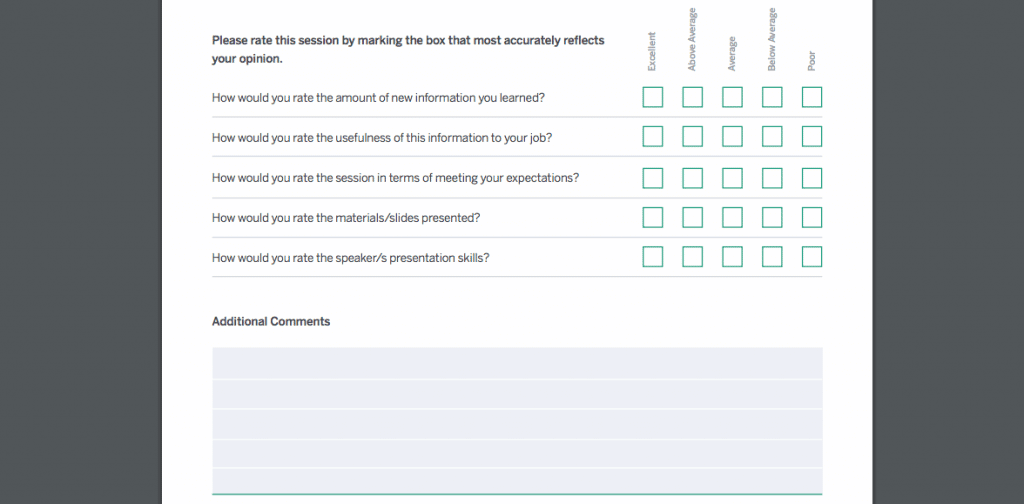
Task: Mark Average for speaker's presentation skills
Action: coord(732,257)
